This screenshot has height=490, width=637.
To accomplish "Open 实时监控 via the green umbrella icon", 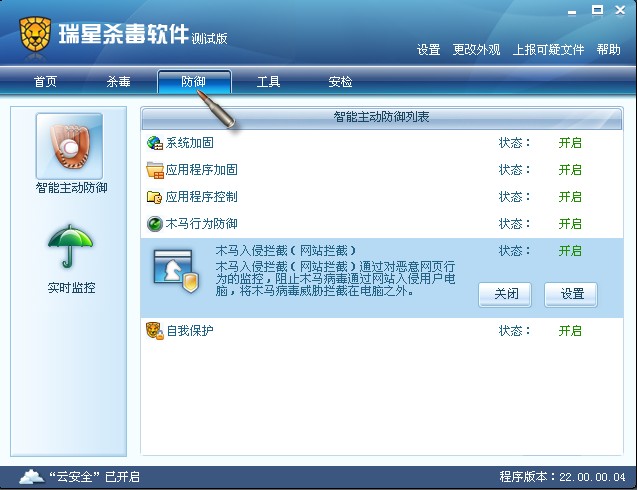I will coord(70,247).
